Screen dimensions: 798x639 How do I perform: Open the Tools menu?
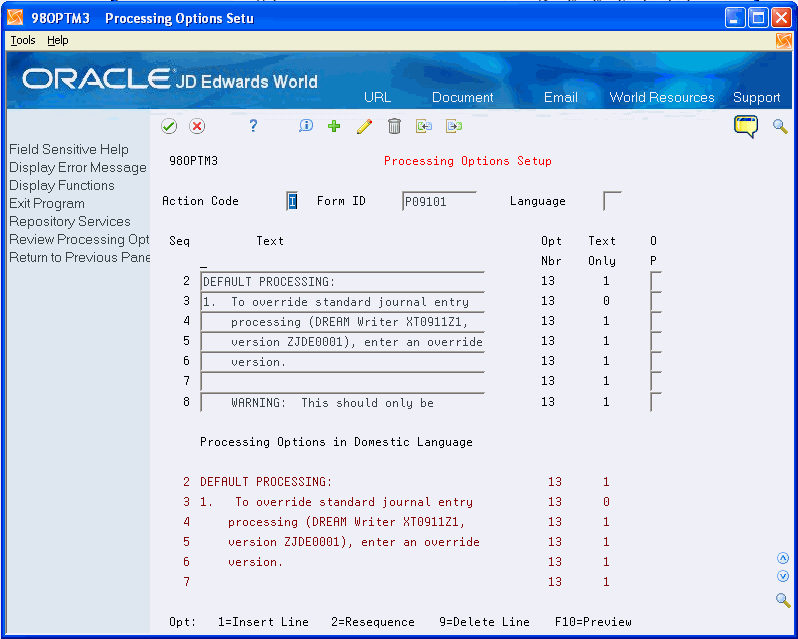23,40
